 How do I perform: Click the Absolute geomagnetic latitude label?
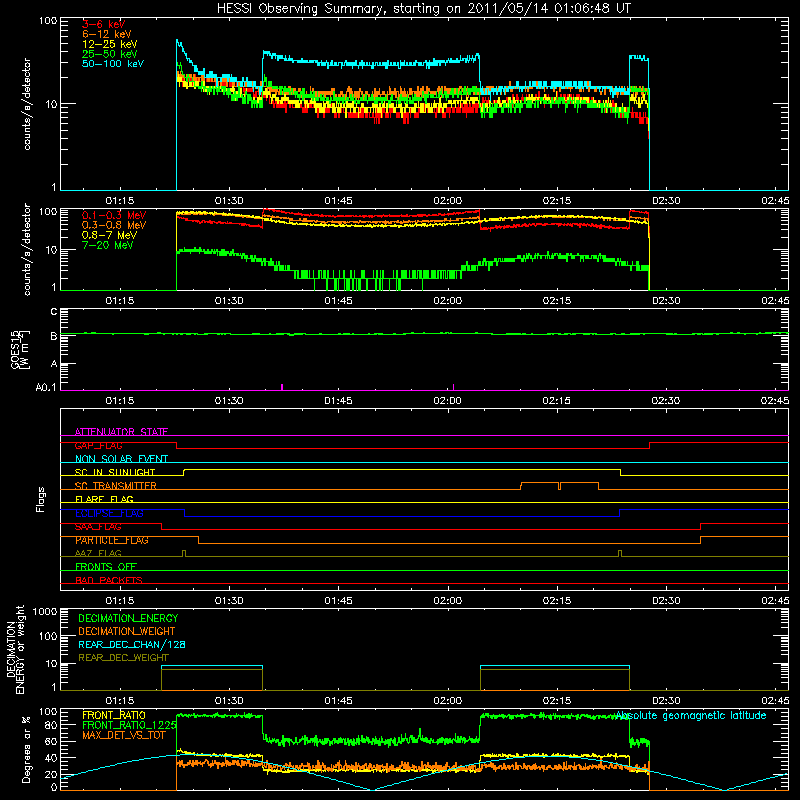[691, 715]
